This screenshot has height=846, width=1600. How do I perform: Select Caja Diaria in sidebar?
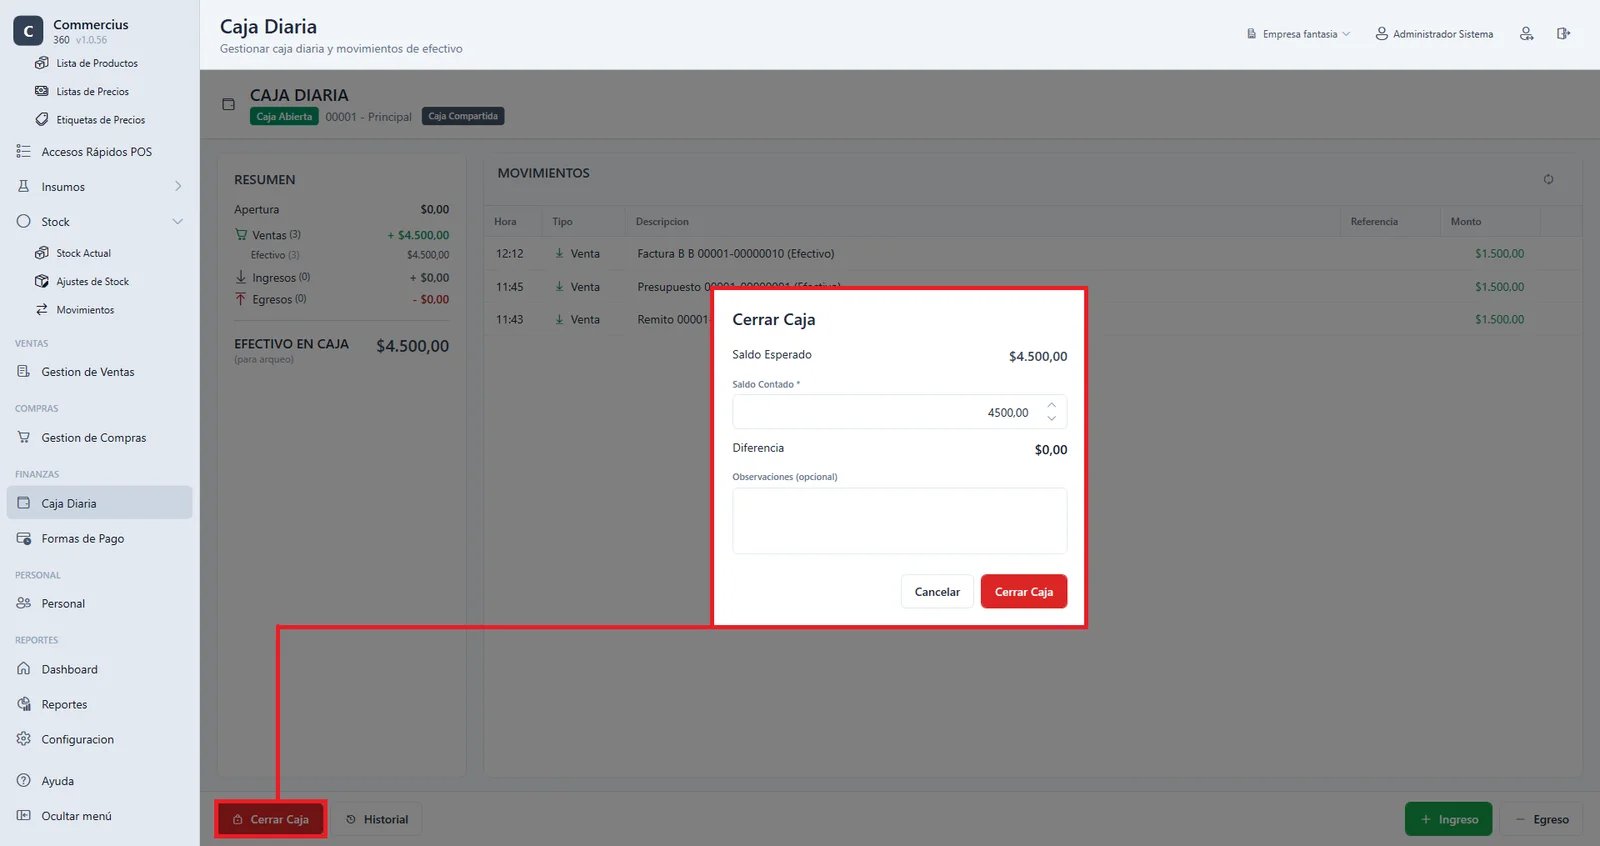click(99, 503)
